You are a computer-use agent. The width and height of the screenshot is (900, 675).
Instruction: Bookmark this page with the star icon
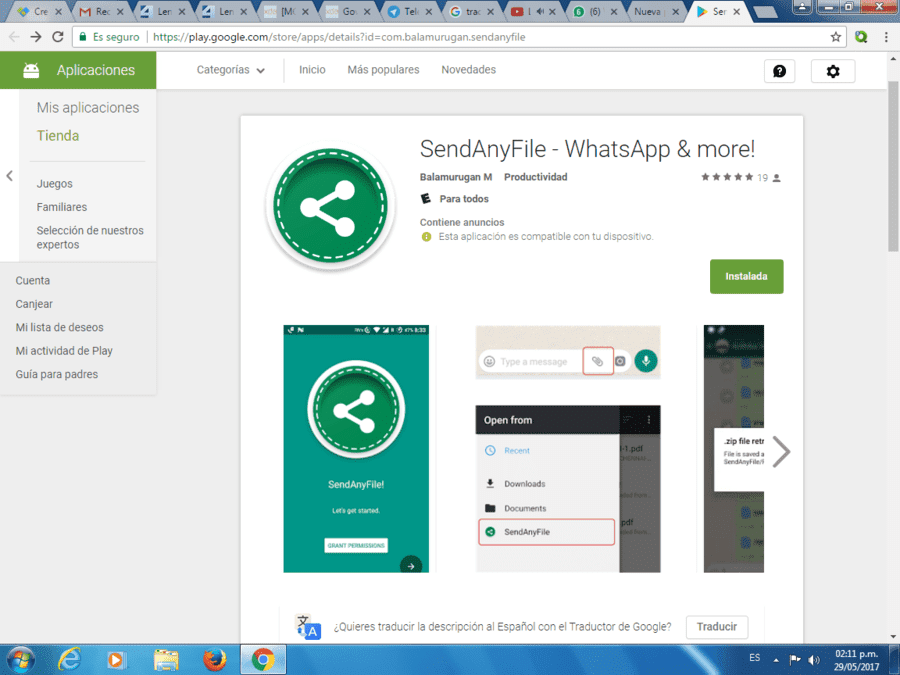pyautogui.click(x=836, y=37)
